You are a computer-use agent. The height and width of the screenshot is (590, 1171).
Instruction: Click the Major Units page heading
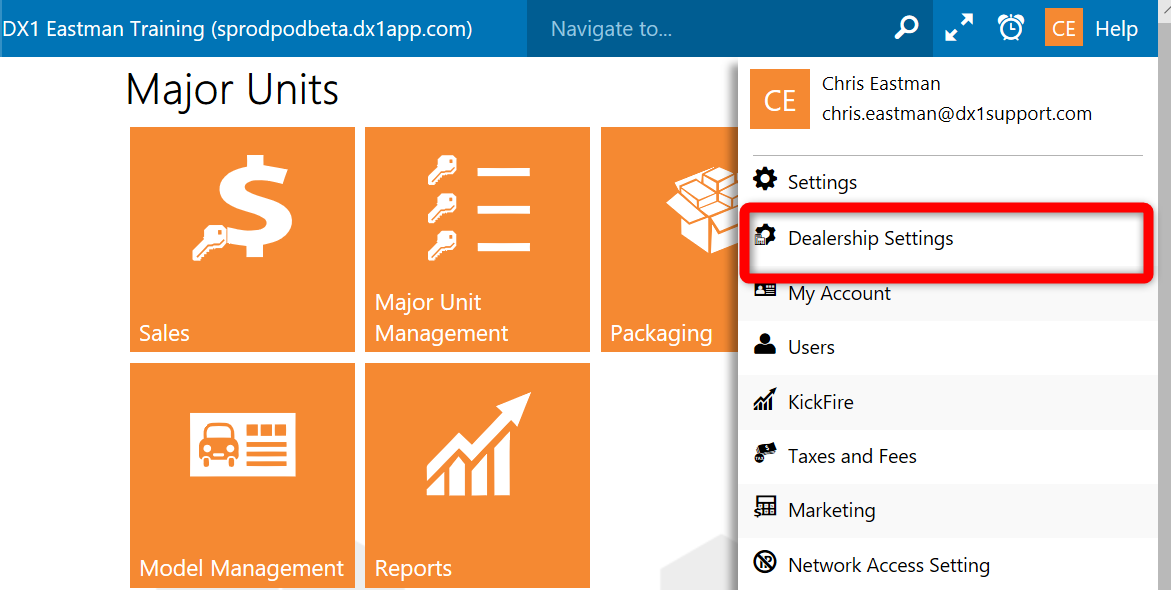[232, 90]
